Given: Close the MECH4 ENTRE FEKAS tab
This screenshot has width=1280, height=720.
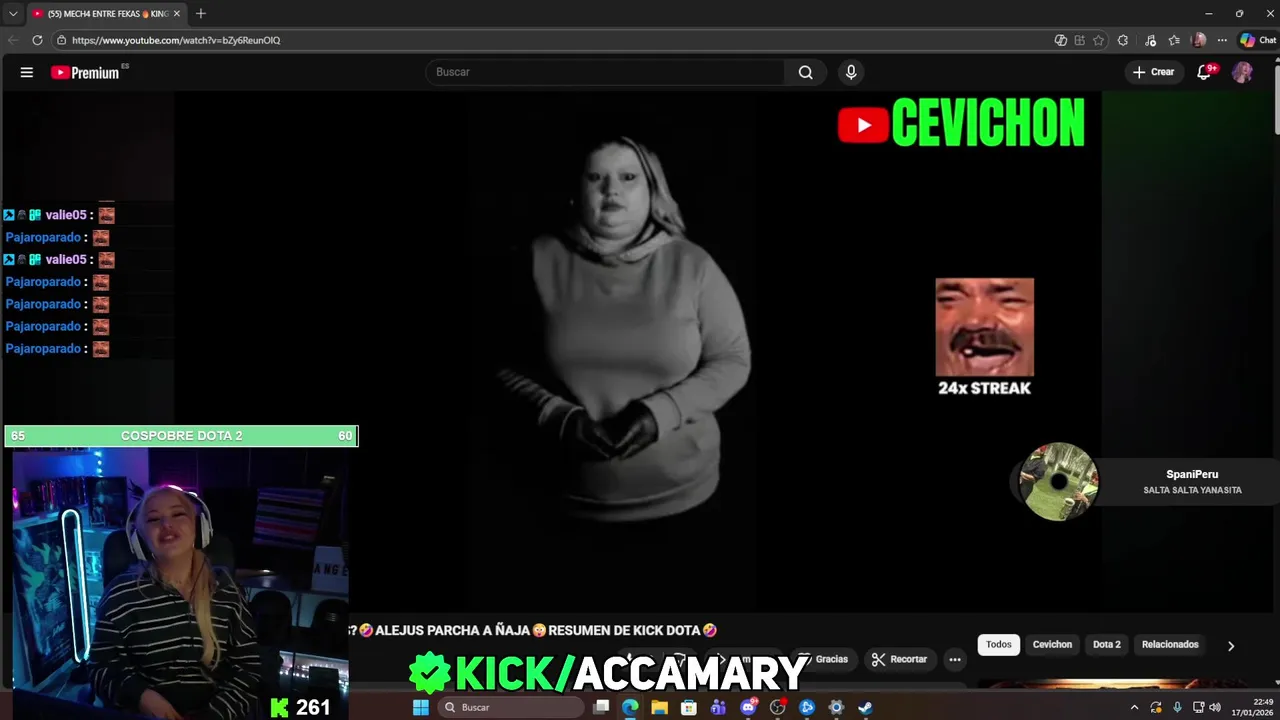Looking at the screenshot, I should (x=176, y=14).
